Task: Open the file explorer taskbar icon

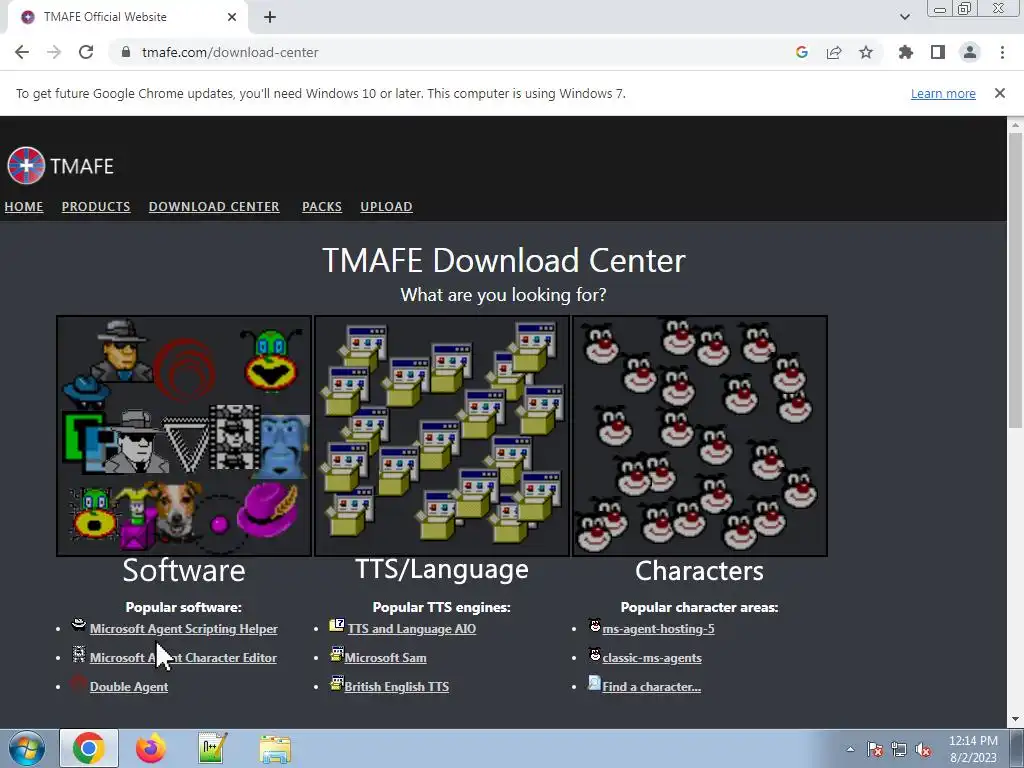Action: click(x=275, y=749)
